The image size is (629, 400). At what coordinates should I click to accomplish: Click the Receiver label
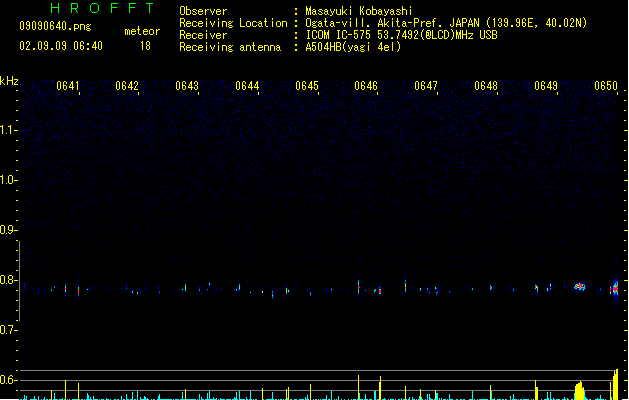point(203,35)
